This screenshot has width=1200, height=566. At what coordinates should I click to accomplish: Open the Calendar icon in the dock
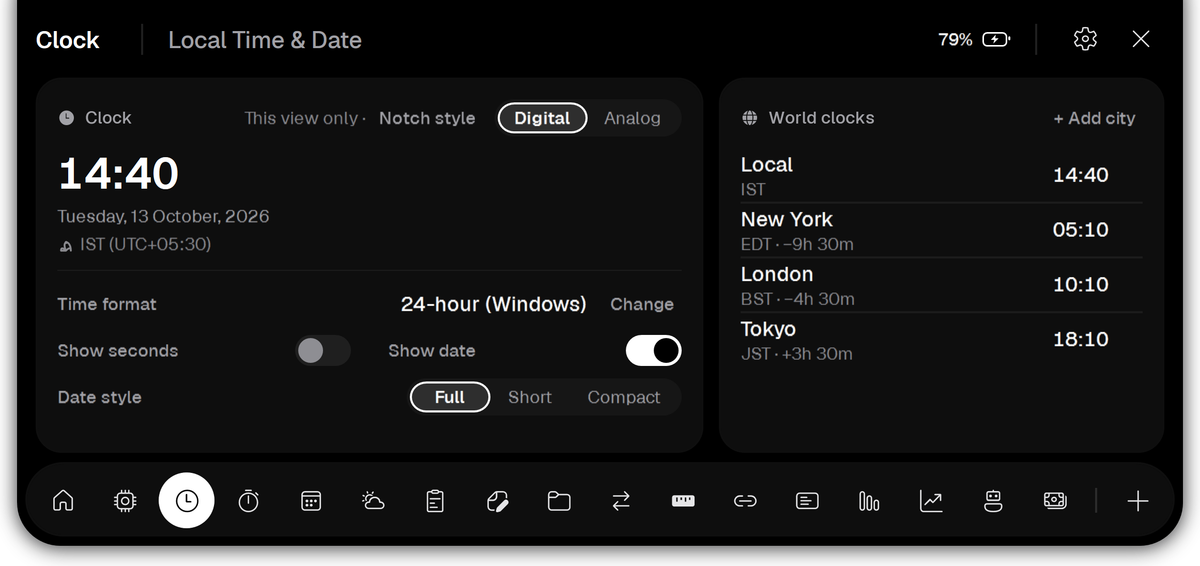click(x=311, y=501)
